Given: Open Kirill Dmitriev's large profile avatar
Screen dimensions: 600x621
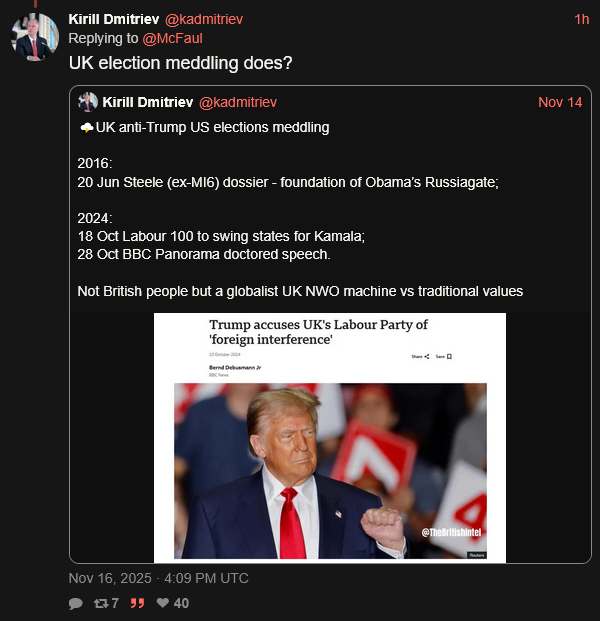Looking at the screenshot, I should click(35, 37).
